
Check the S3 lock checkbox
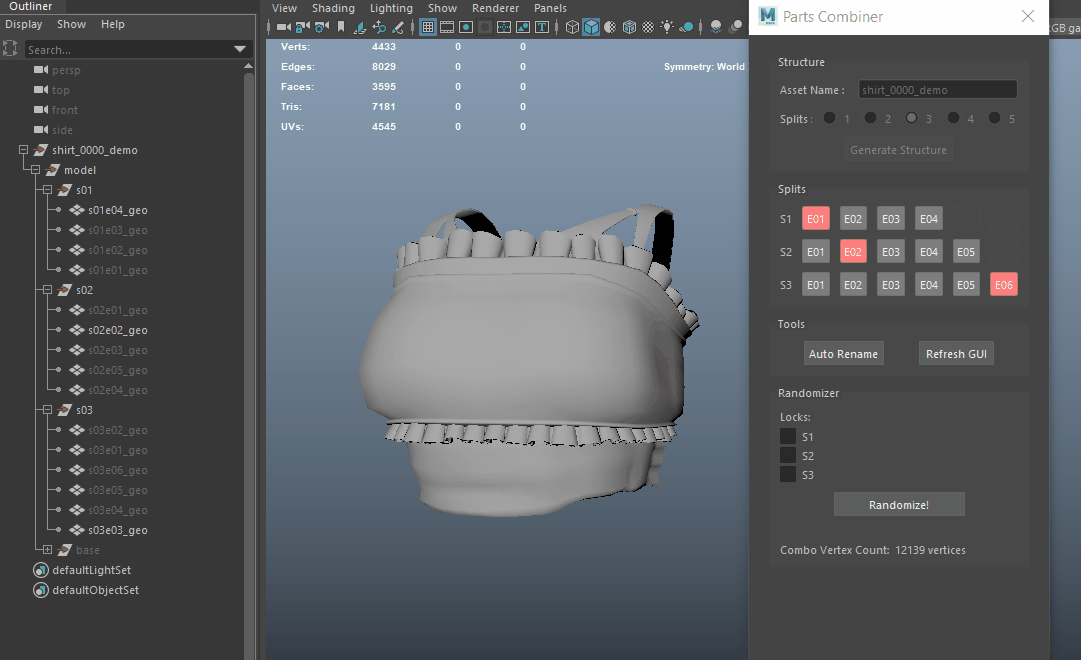pos(788,475)
